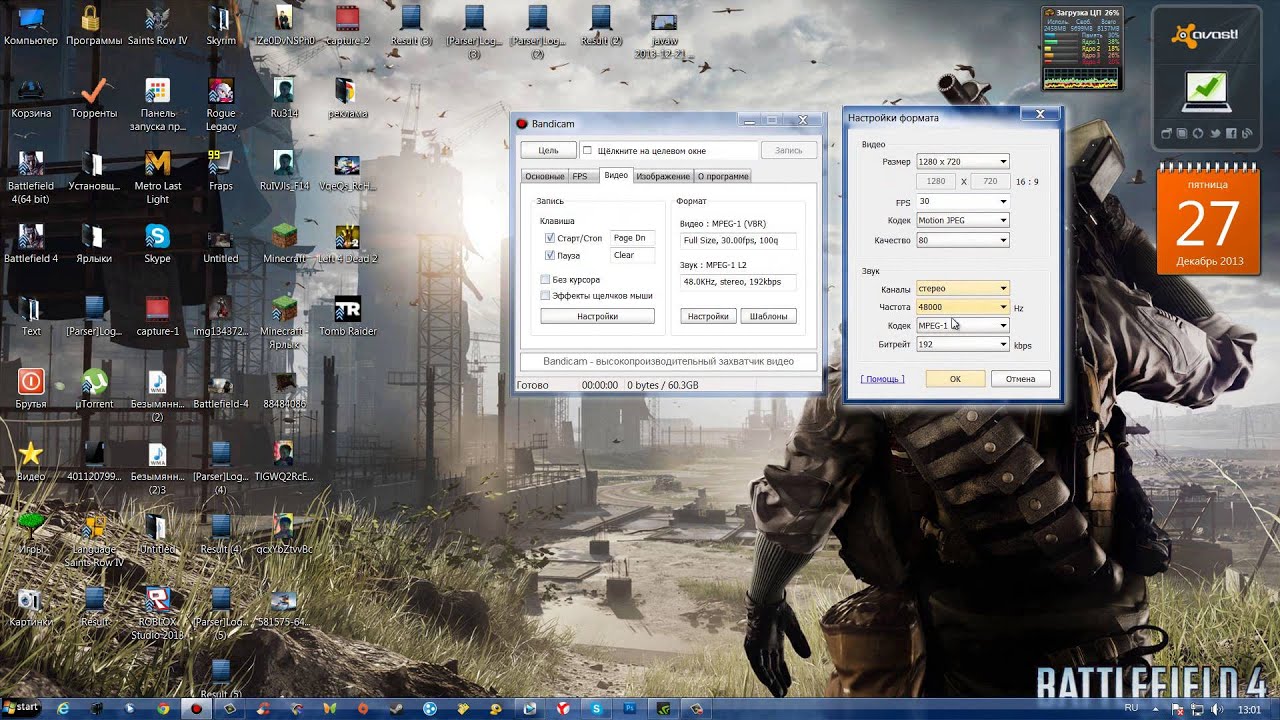Open the µTorrent desktop shortcut
The height and width of the screenshot is (720, 1280).
click(94, 388)
